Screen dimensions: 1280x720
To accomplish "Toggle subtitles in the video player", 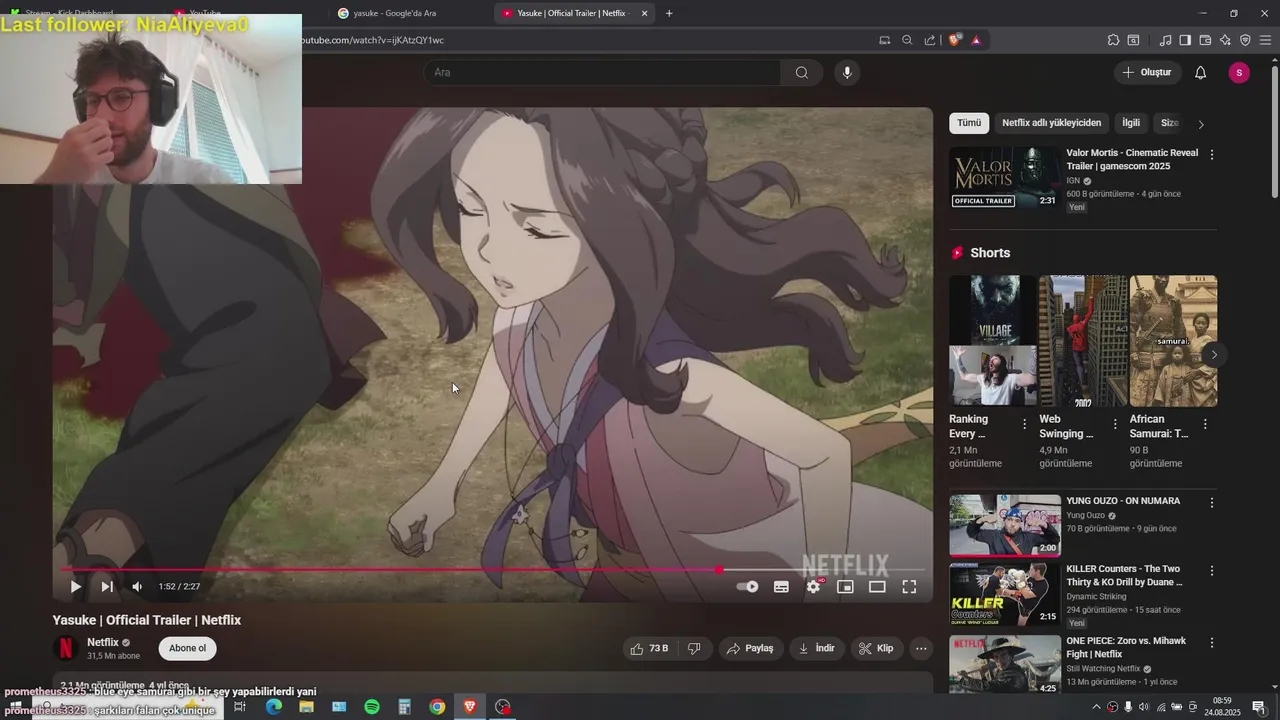I will [781, 587].
